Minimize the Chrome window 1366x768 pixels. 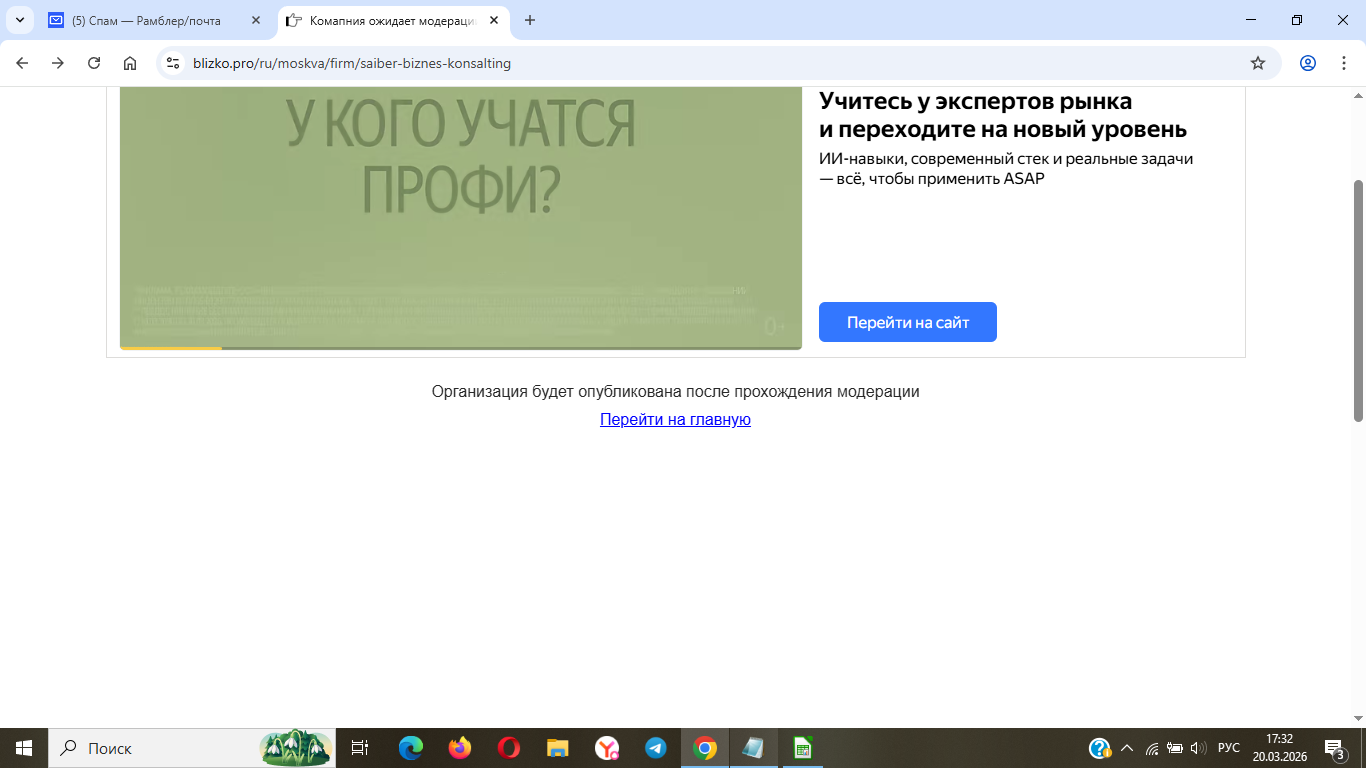pyautogui.click(x=1251, y=20)
